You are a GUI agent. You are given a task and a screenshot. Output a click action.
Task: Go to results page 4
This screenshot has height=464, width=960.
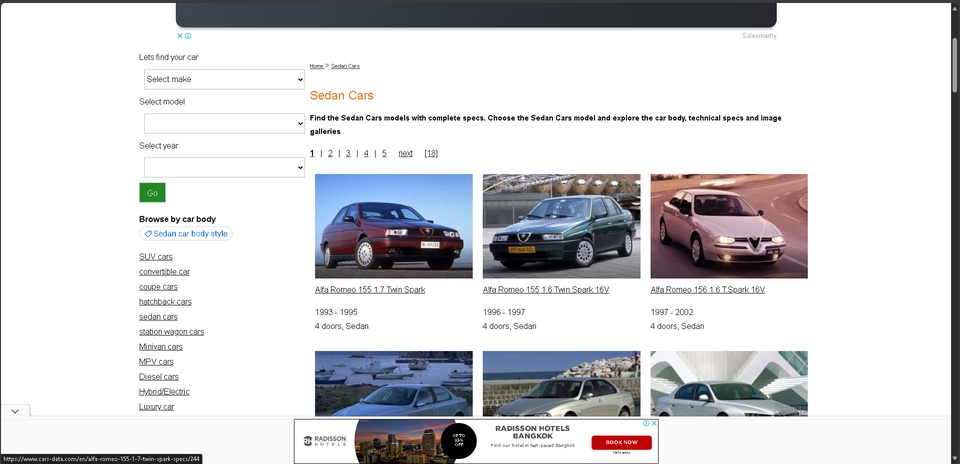(x=366, y=154)
